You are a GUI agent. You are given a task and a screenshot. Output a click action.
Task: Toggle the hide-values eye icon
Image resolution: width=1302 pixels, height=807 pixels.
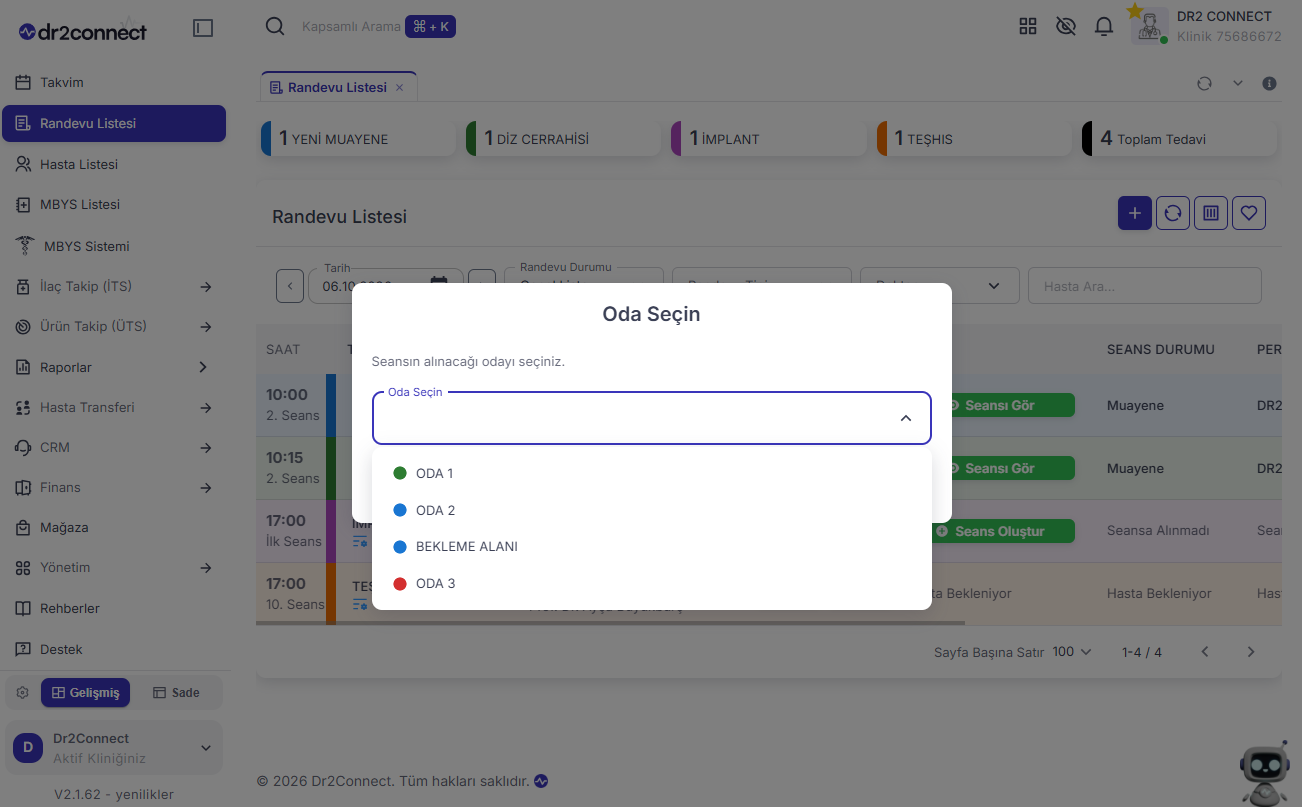(1066, 27)
